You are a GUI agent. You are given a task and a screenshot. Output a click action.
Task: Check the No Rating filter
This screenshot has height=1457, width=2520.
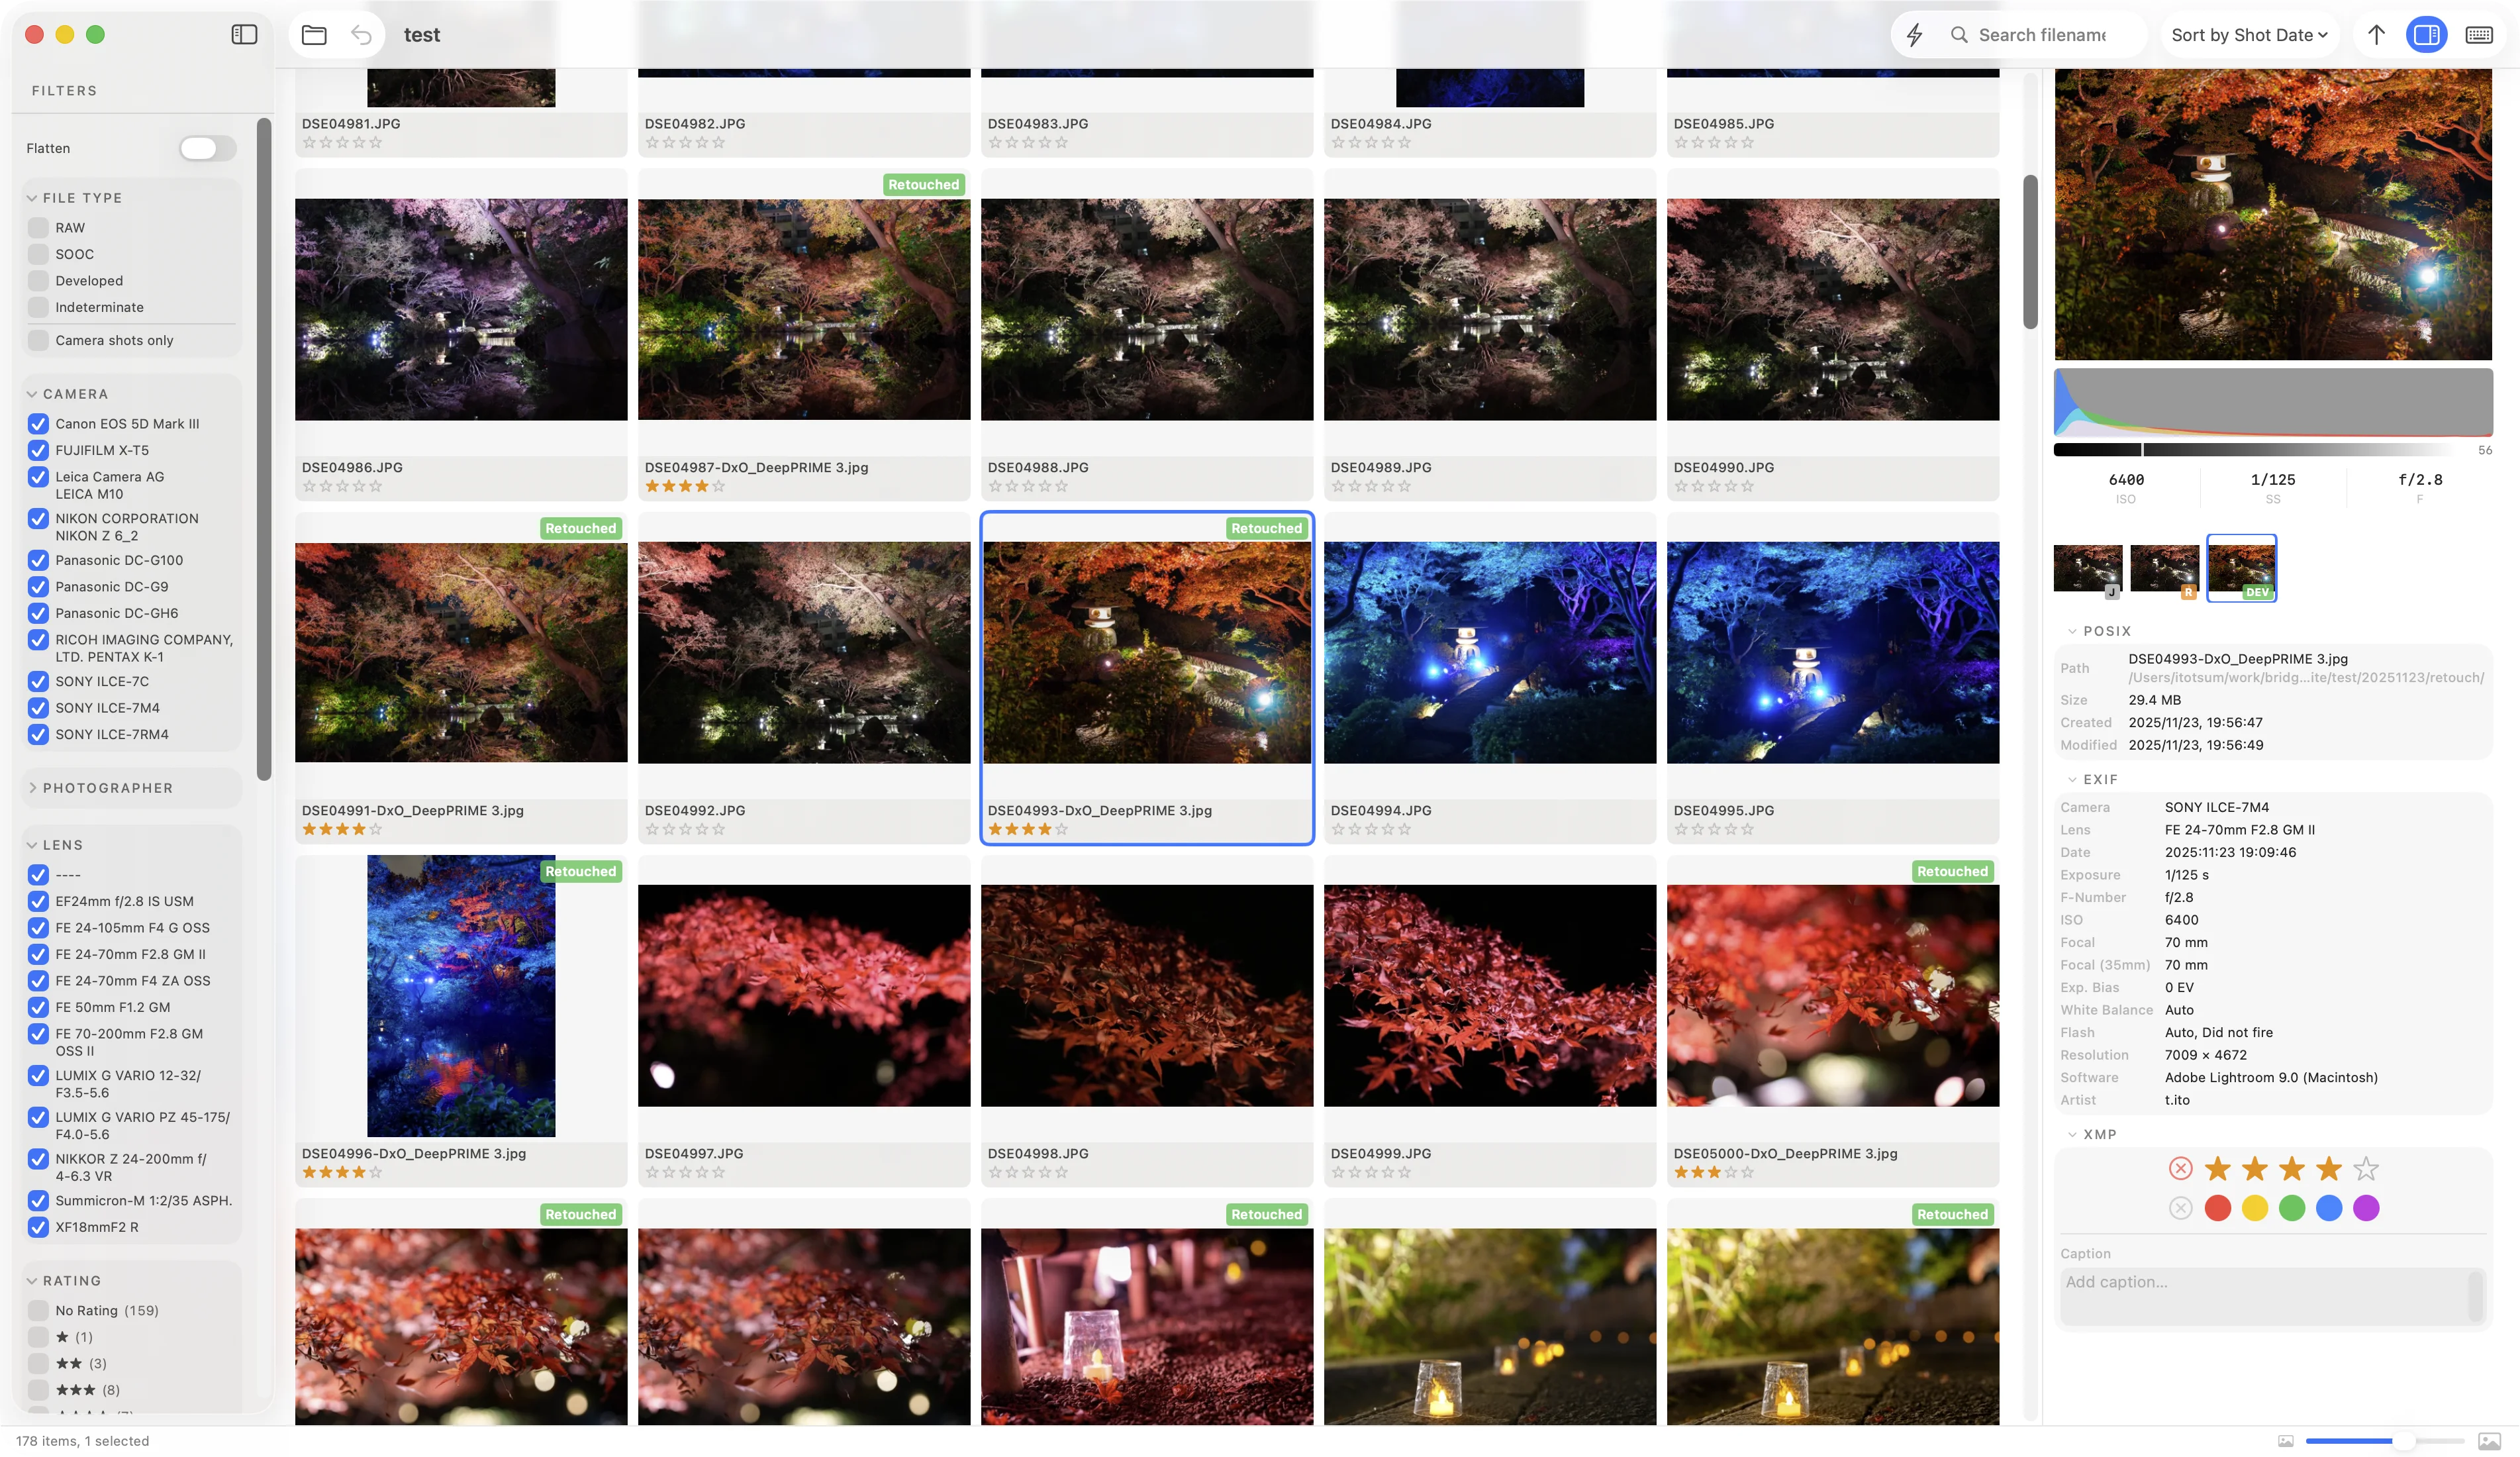click(x=38, y=1310)
